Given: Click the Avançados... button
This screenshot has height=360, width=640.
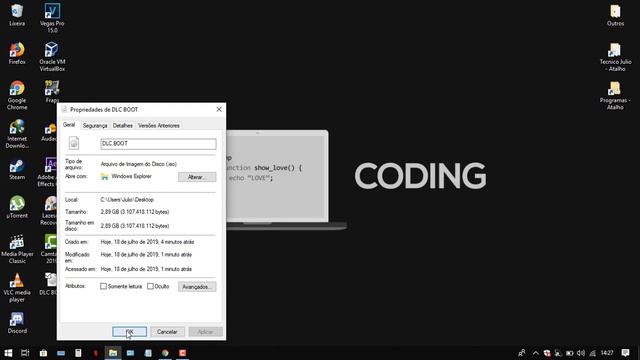Looking at the screenshot, I should click(197, 287).
